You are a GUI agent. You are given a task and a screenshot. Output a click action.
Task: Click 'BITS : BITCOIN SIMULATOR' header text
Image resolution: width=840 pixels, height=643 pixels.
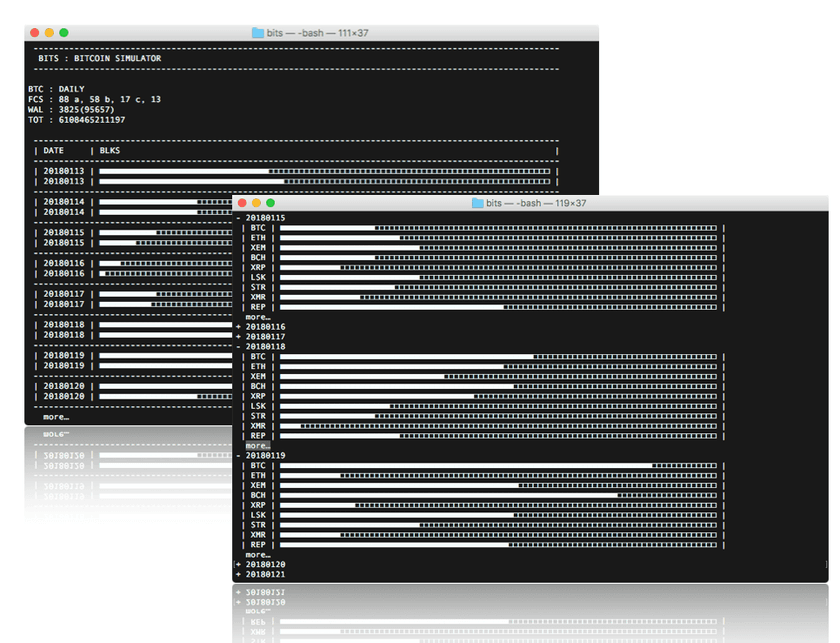click(100, 58)
